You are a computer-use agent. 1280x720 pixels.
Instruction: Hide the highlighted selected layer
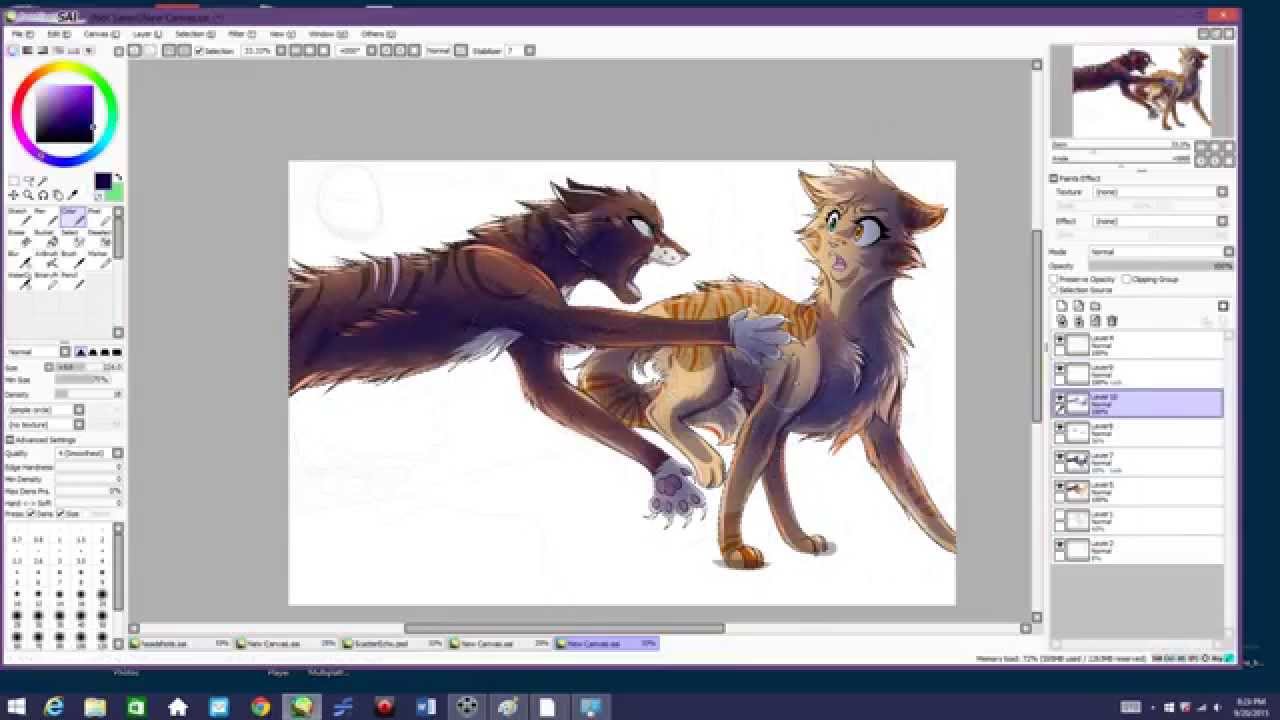pyautogui.click(x=1060, y=398)
